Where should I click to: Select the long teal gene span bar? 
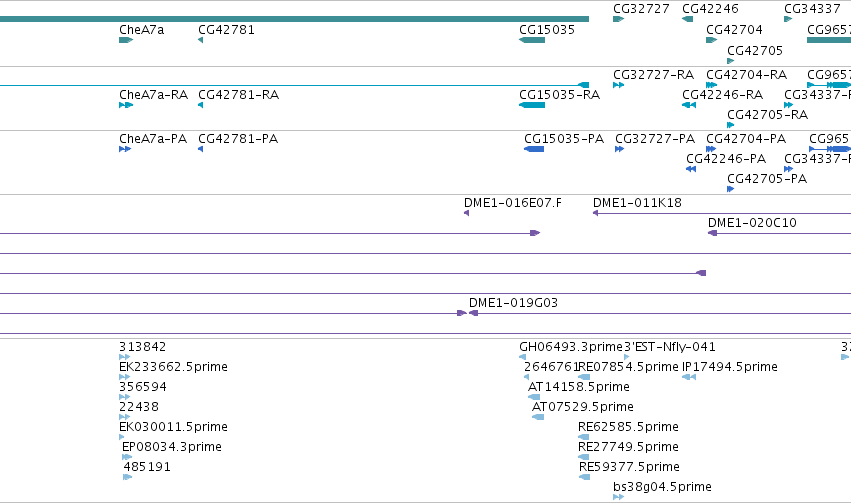tap(294, 19)
